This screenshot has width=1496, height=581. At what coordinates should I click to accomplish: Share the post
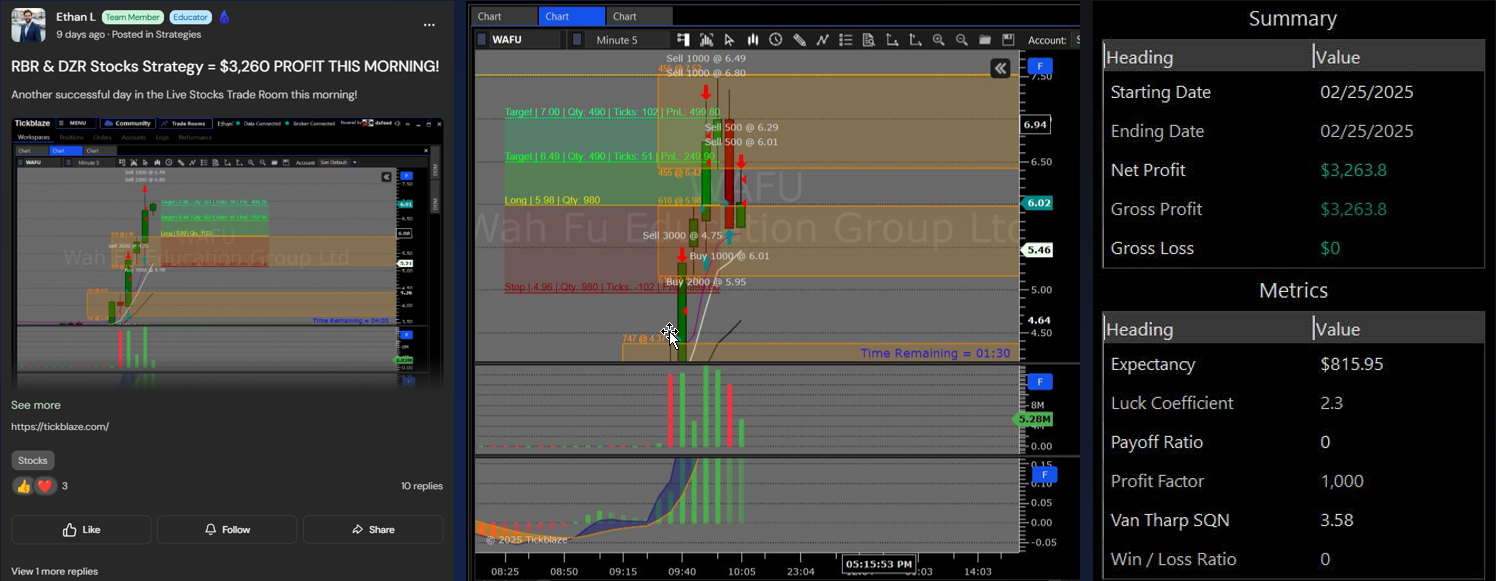click(x=373, y=530)
